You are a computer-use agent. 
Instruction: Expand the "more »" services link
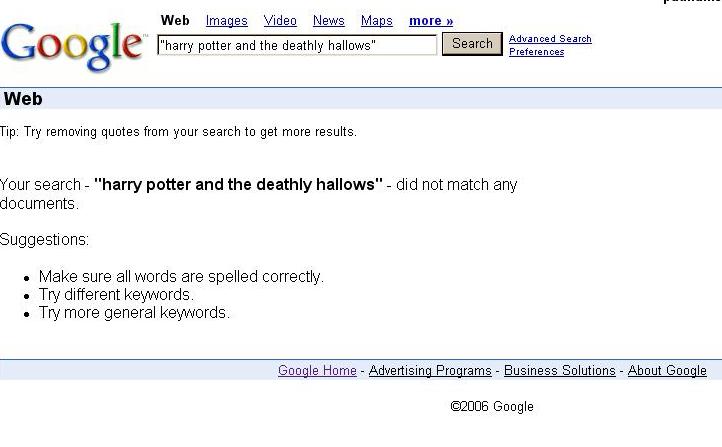pyautogui.click(x=431, y=20)
